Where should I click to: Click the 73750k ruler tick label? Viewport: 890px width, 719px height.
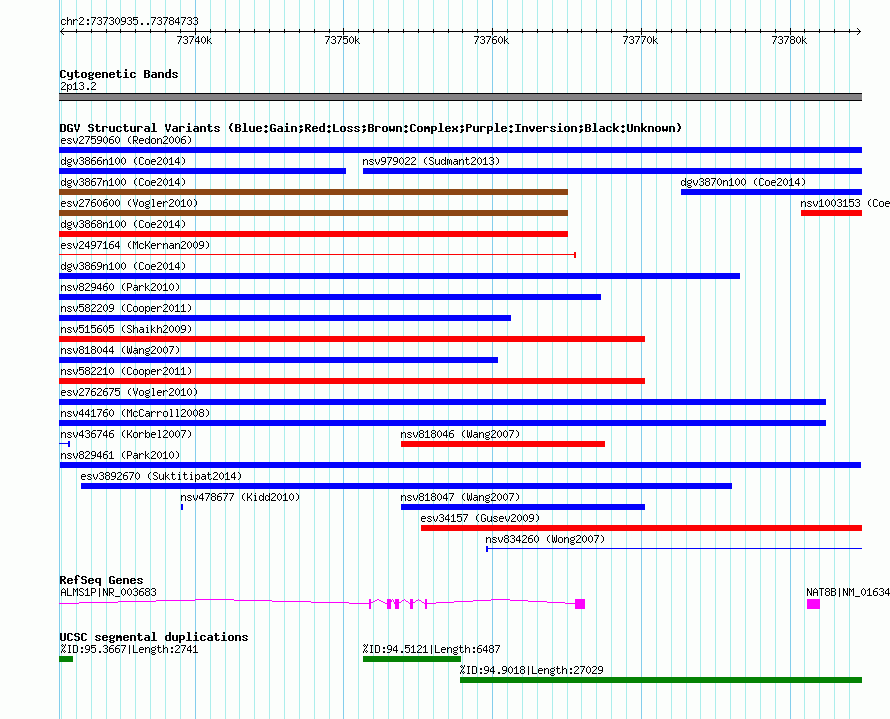(342, 40)
